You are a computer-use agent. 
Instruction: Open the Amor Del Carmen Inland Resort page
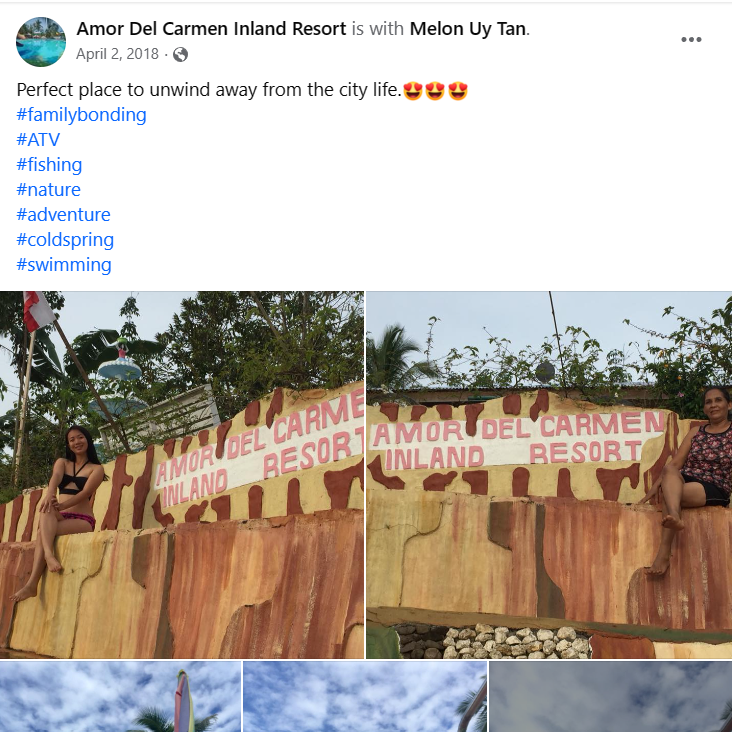[x=211, y=29]
